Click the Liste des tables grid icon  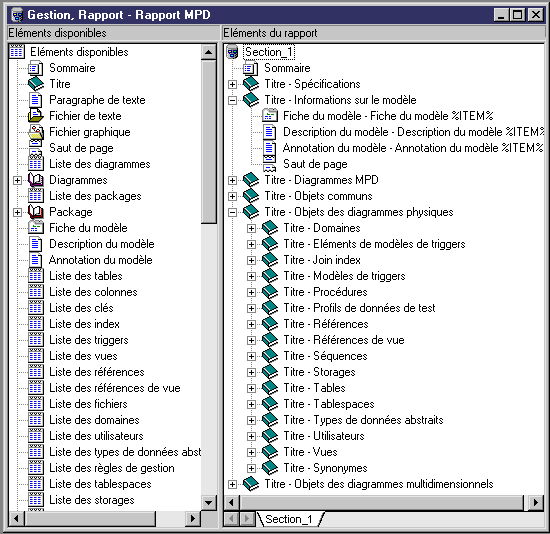click(x=36, y=276)
